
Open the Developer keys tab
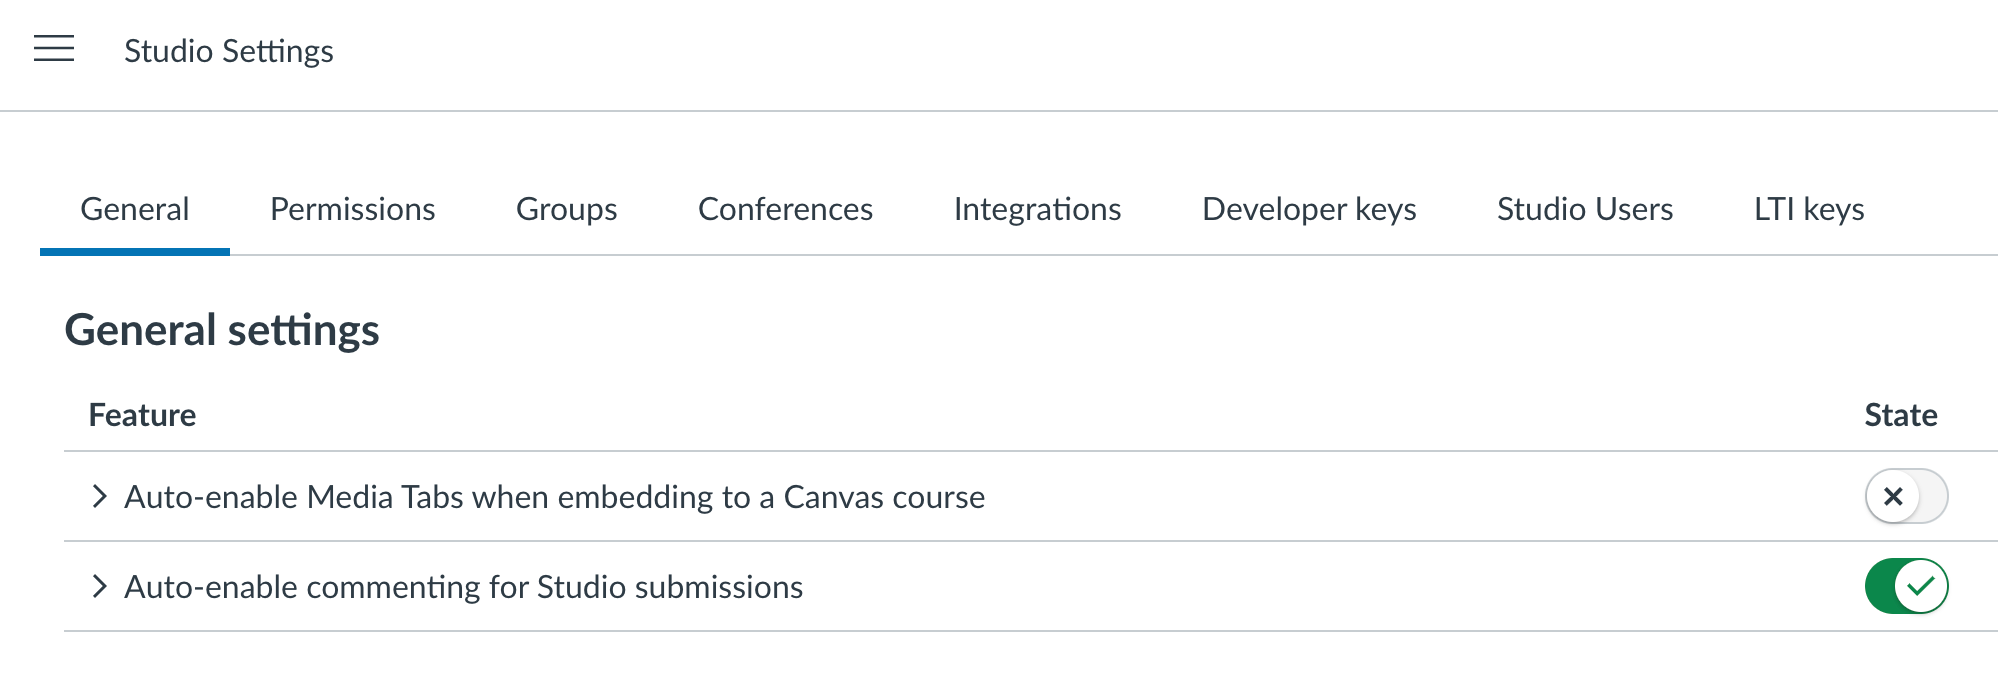1309,209
